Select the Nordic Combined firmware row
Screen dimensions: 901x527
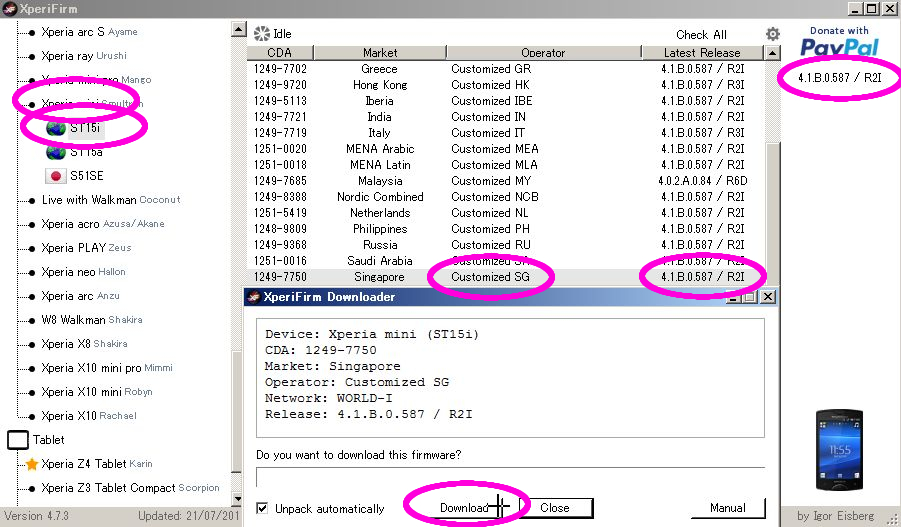[506, 197]
